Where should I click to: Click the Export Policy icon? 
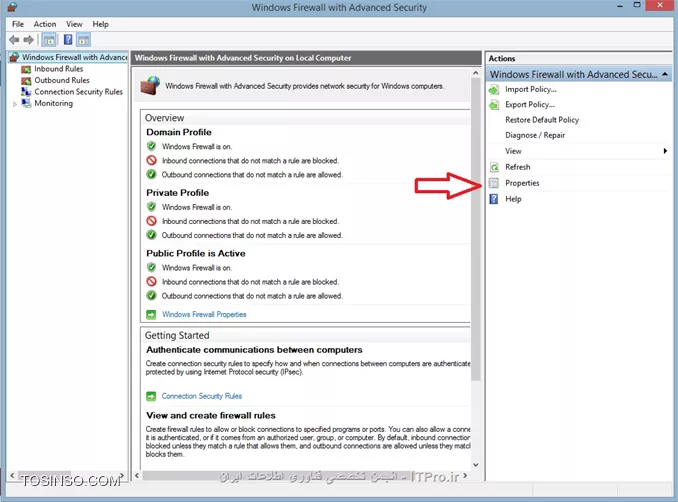(494, 105)
